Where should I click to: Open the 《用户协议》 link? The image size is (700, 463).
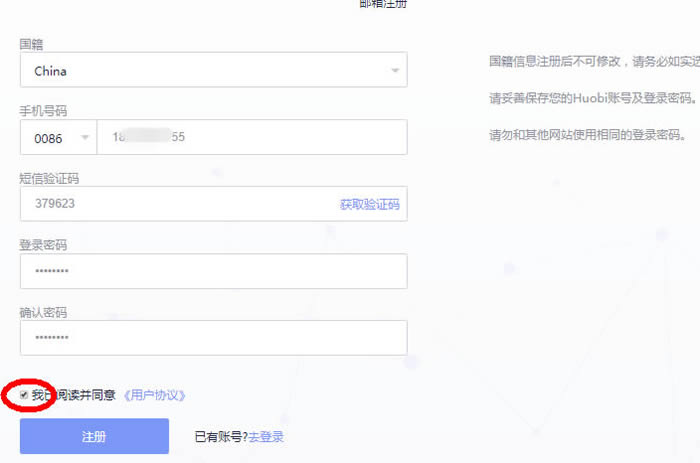155,396
